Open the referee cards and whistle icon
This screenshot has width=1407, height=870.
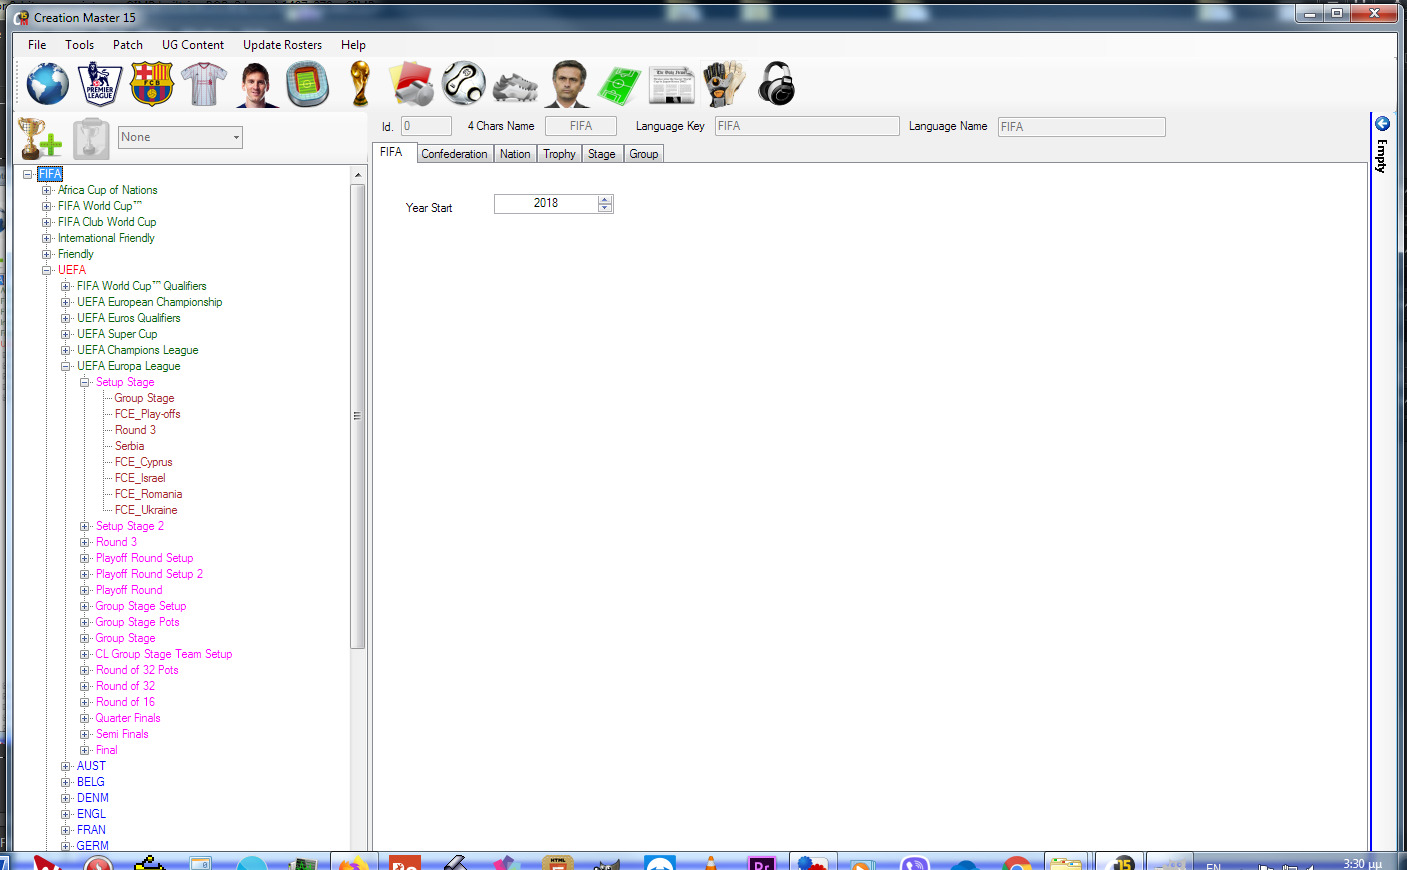click(x=412, y=84)
